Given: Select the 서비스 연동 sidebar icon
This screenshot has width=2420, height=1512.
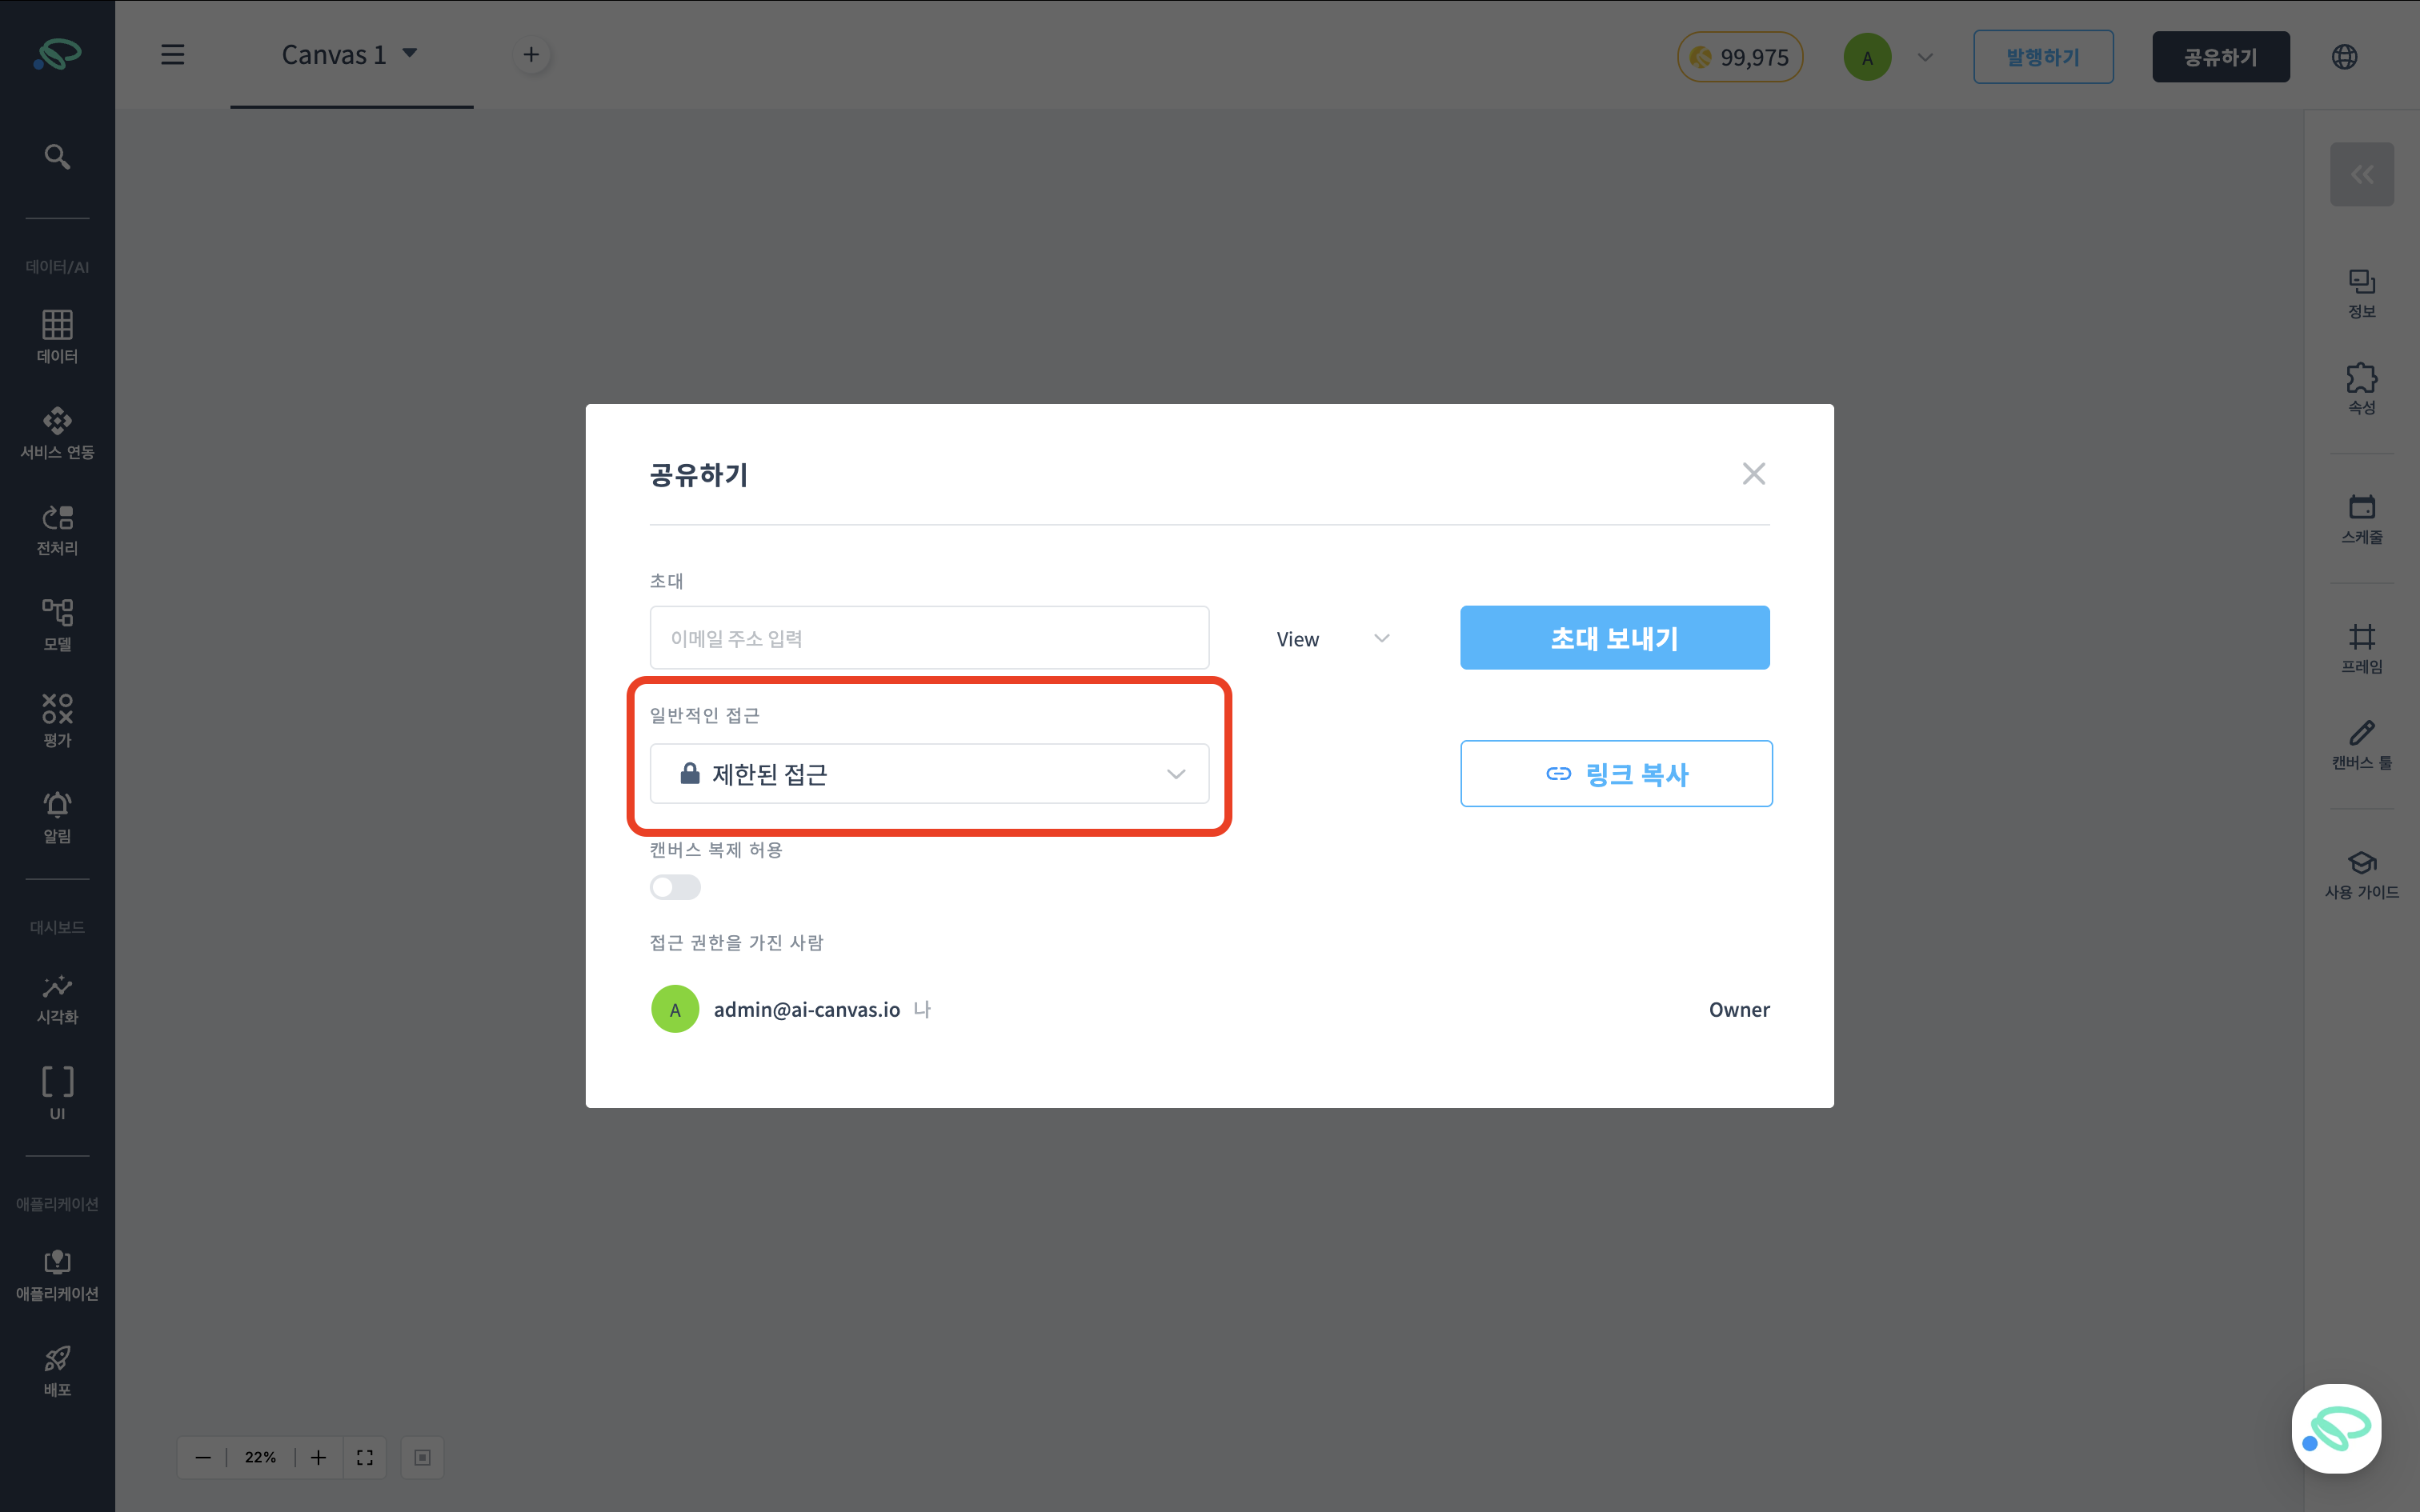Looking at the screenshot, I should pyautogui.click(x=57, y=432).
